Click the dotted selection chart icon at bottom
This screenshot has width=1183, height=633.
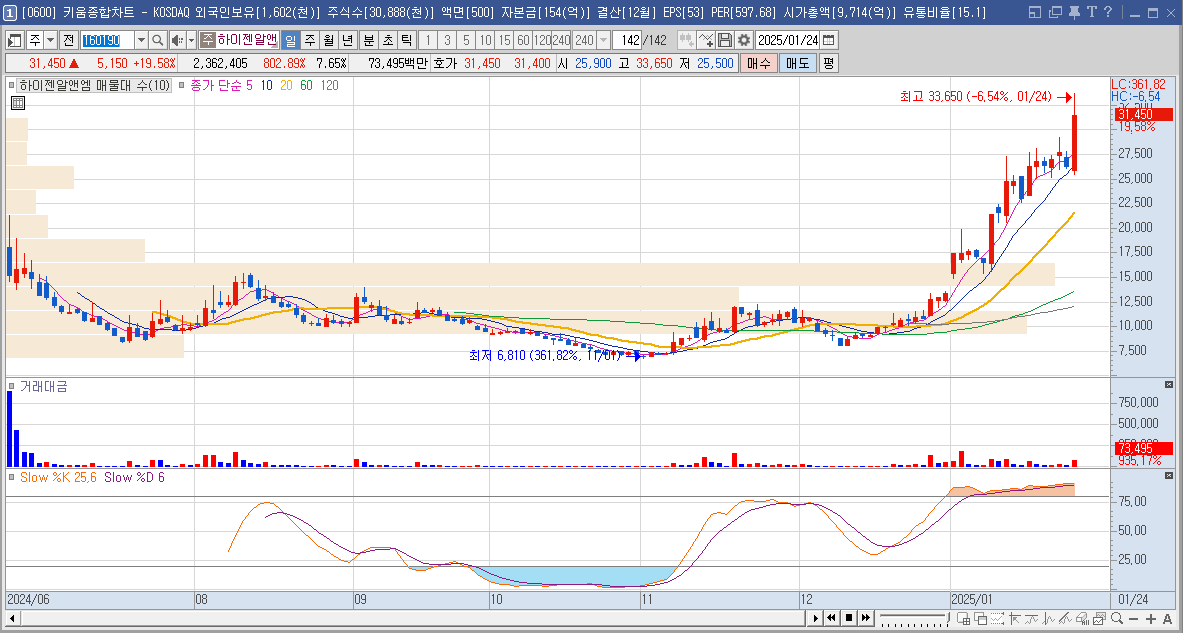(997, 619)
